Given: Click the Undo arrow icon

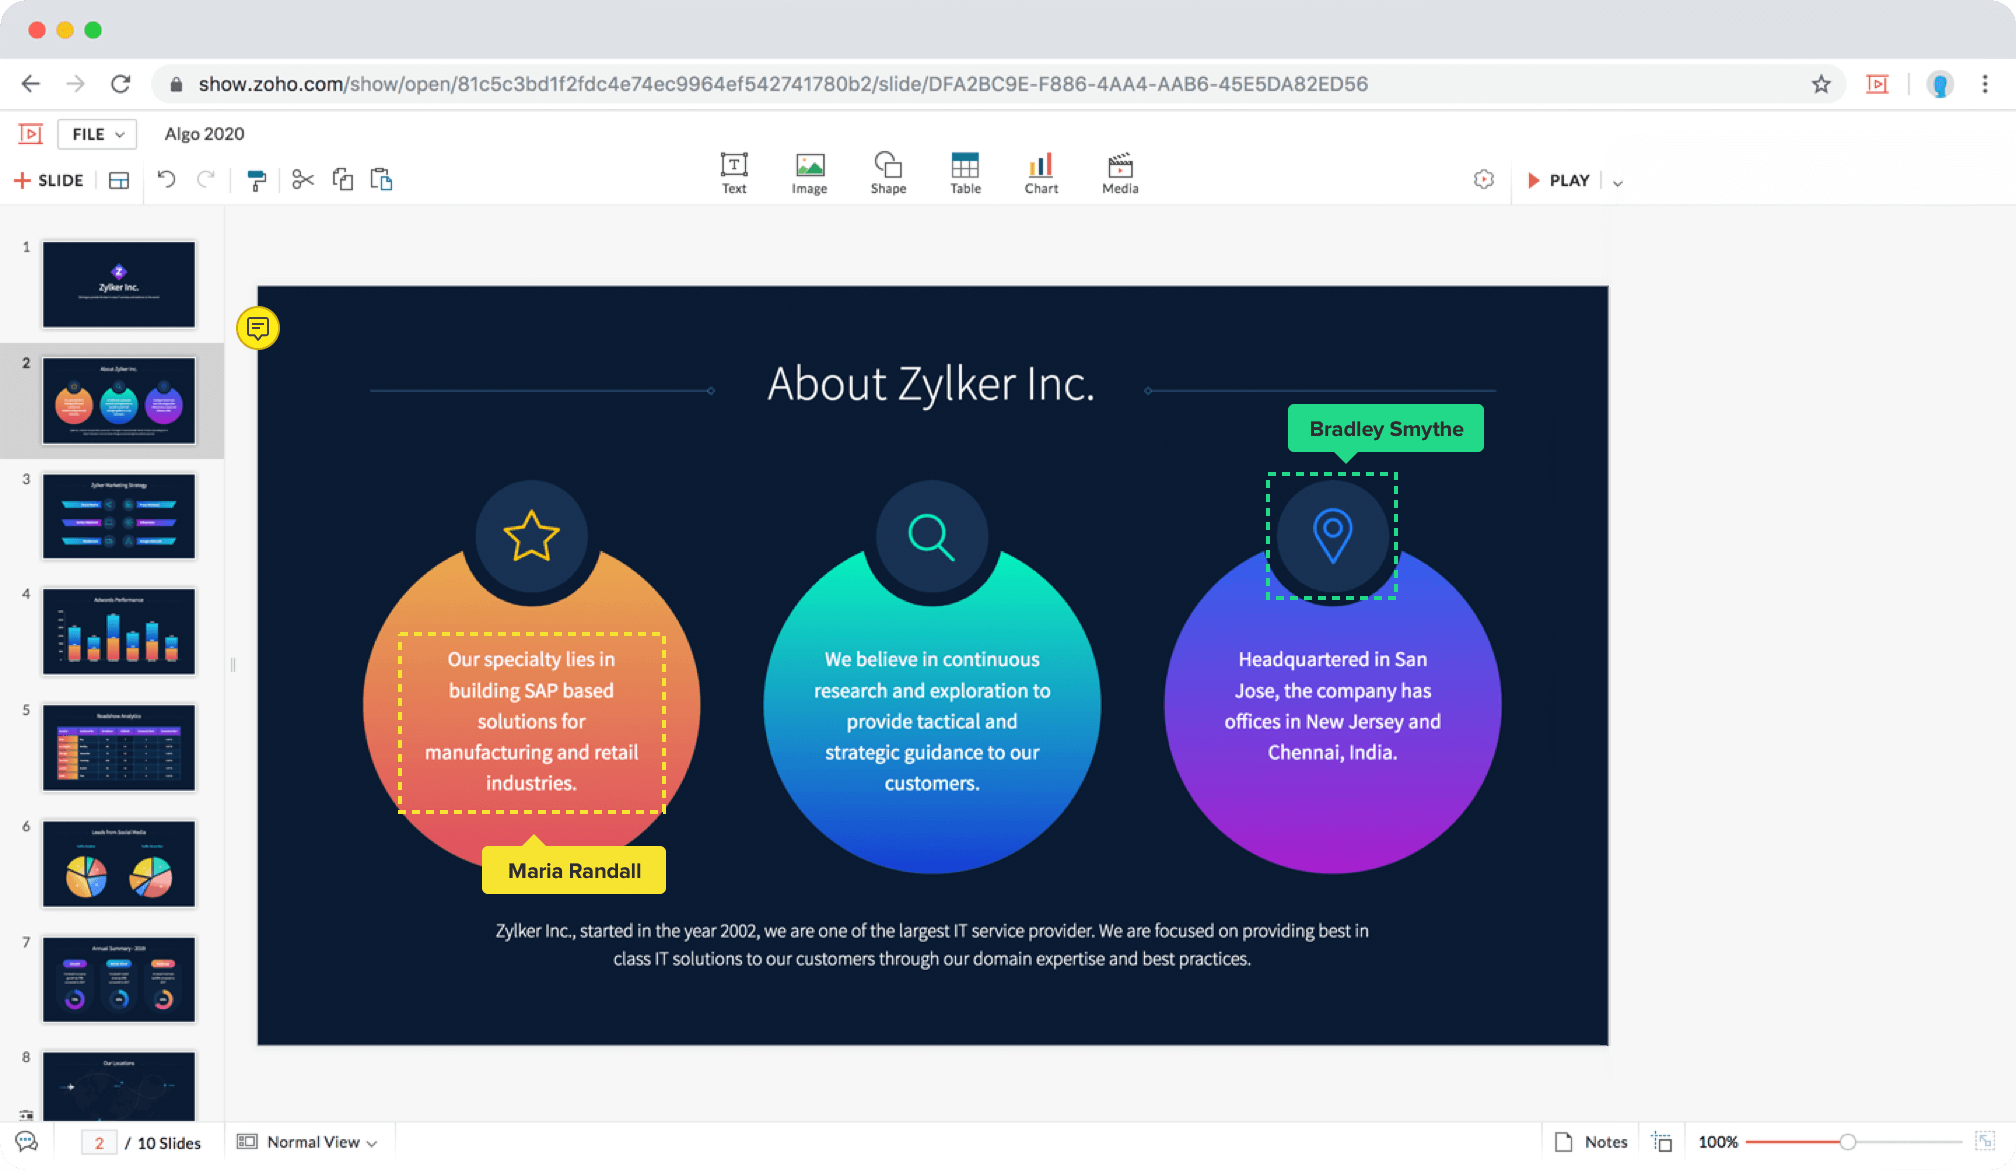Looking at the screenshot, I should 167,180.
